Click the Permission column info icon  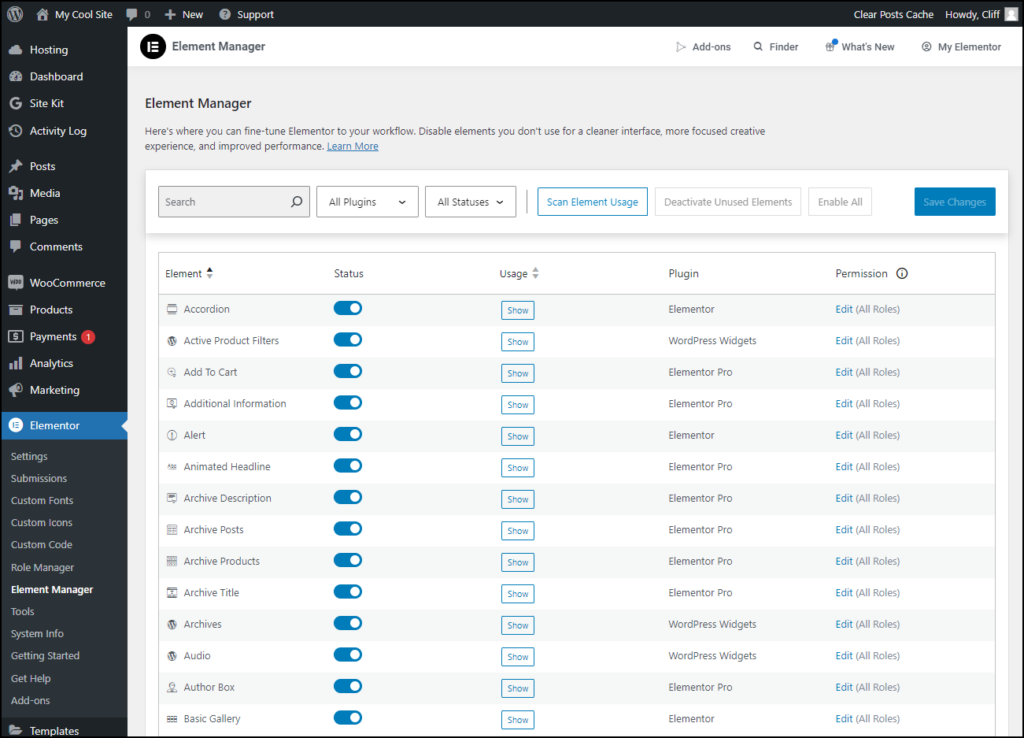click(x=903, y=273)
